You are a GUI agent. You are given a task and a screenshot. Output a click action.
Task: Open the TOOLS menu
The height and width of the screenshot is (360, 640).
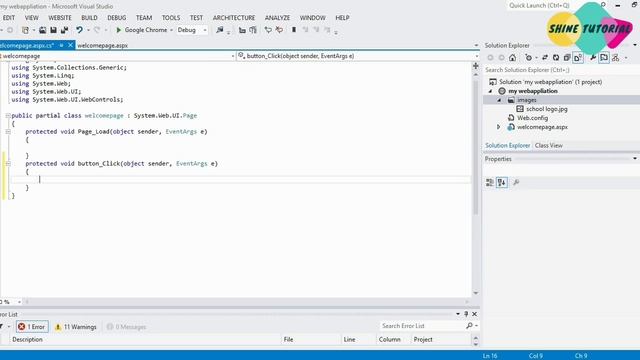[171, 18]
